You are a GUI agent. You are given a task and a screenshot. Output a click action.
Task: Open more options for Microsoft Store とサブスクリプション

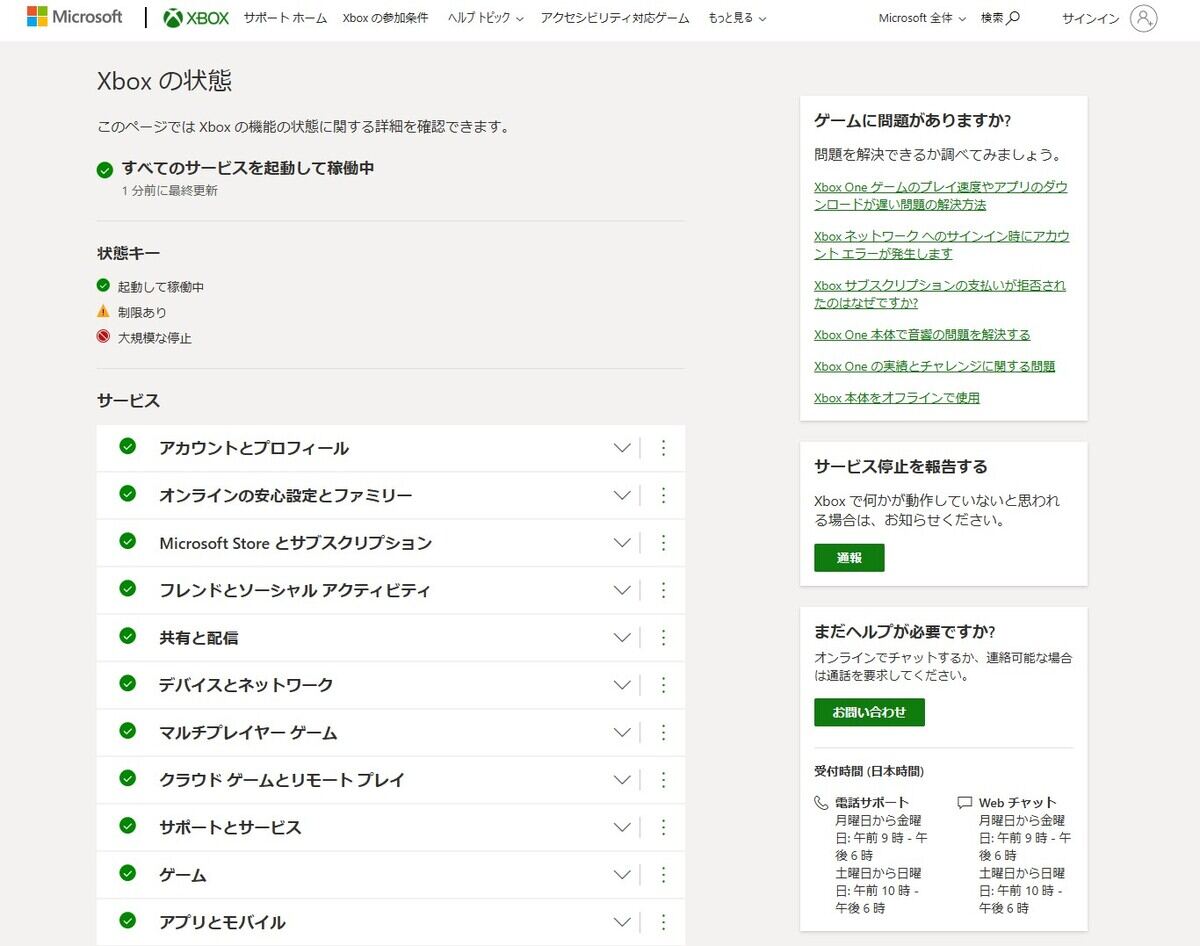663,543
